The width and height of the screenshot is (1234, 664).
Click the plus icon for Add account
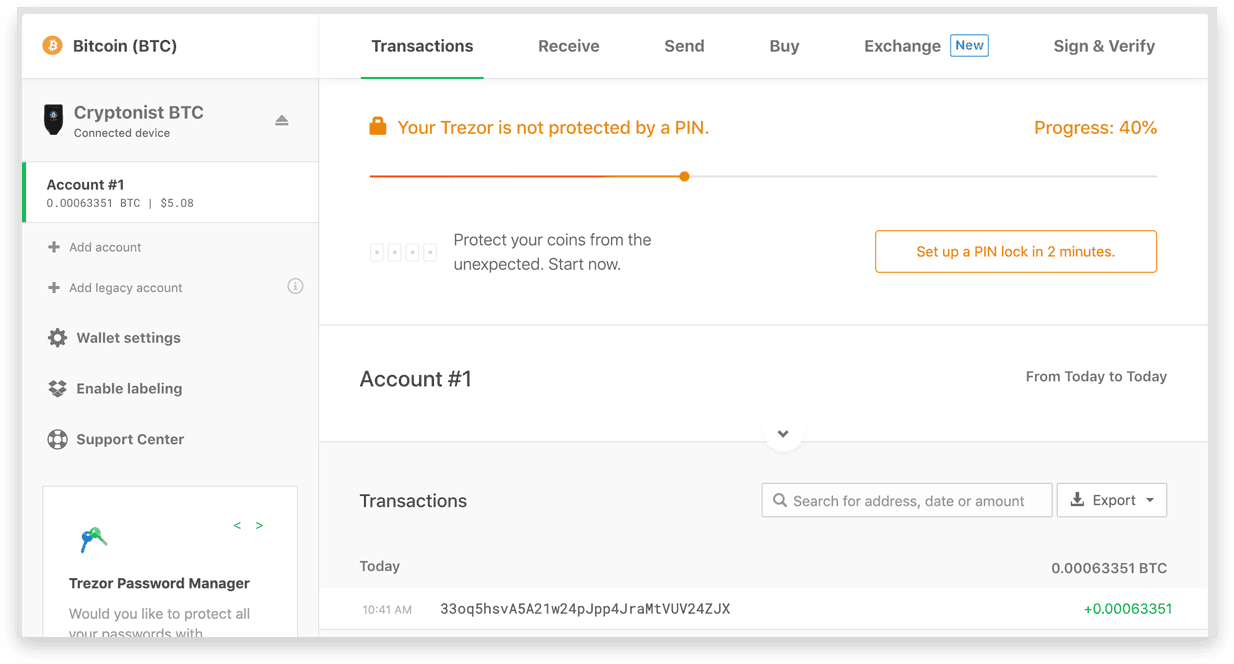click(x=54, y=247)
